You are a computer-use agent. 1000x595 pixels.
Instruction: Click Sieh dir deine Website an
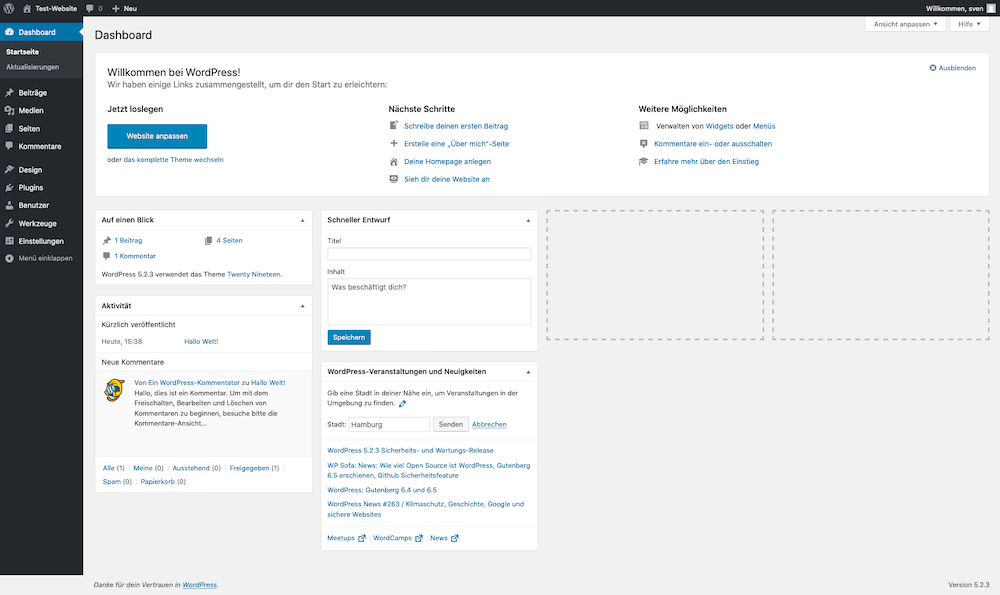[446, 179]
